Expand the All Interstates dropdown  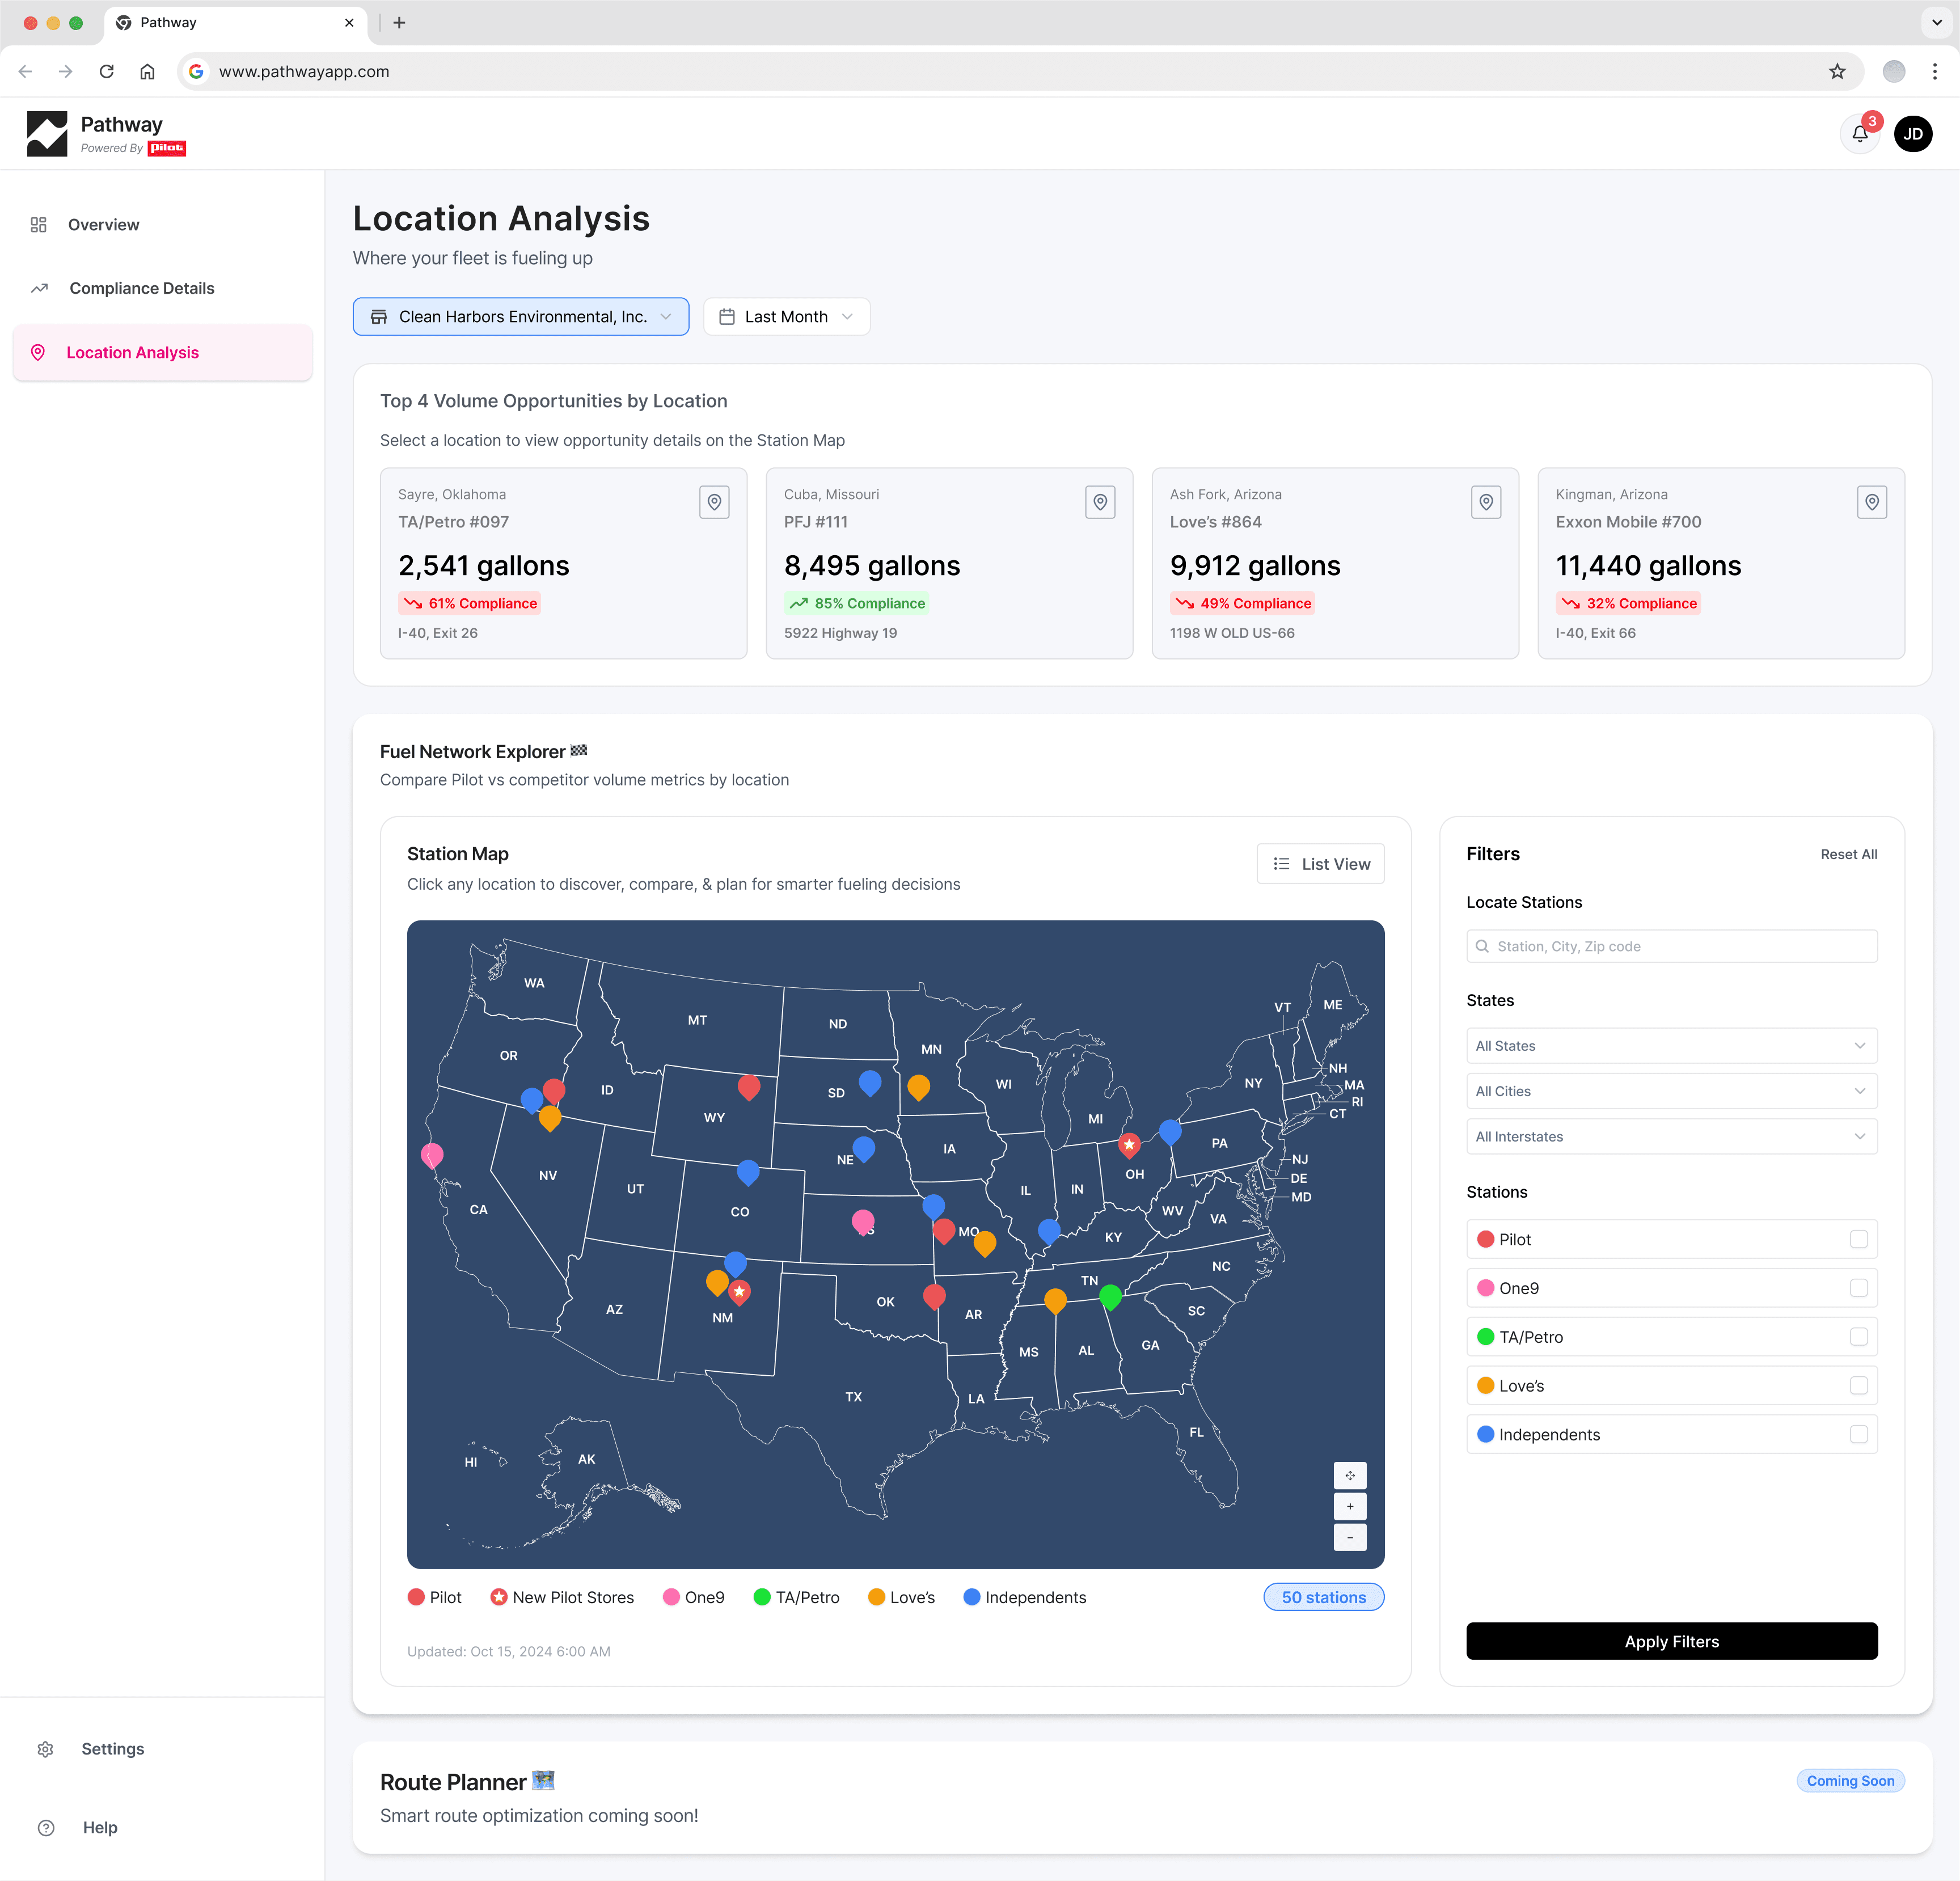tap(1671, 1137)
